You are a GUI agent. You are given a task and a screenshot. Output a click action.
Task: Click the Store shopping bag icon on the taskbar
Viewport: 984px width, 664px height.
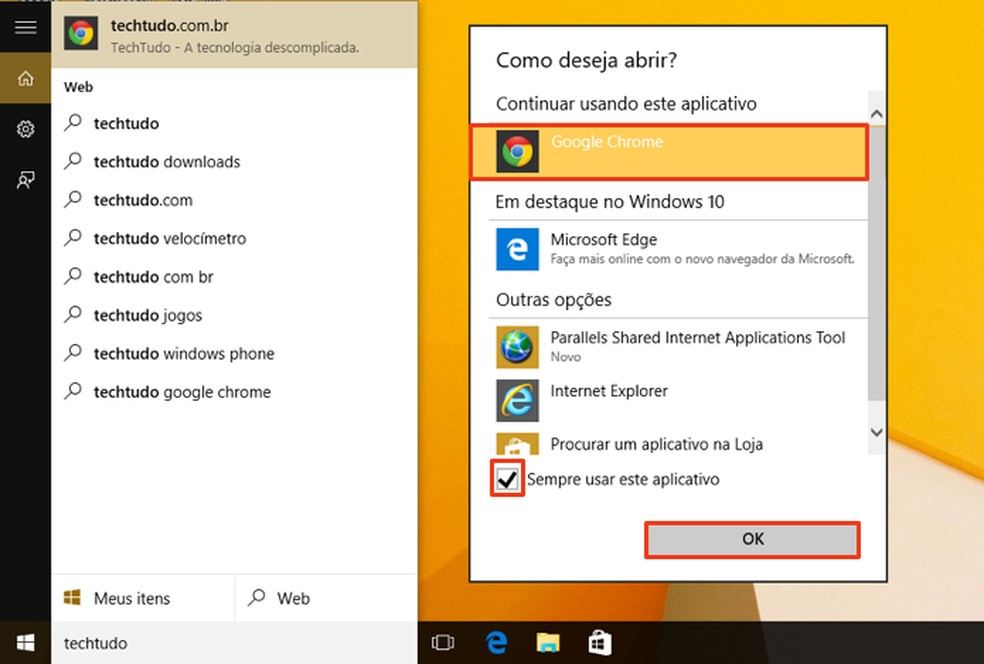(x=598, y=643)
